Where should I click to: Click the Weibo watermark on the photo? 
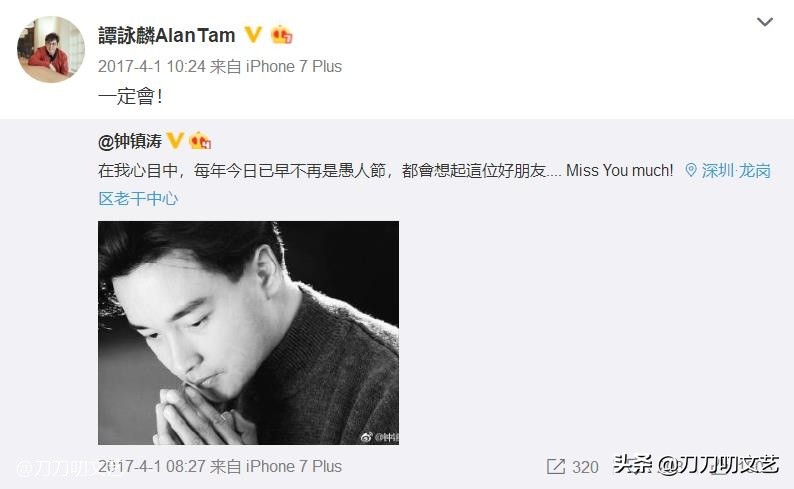click(379, 436)
